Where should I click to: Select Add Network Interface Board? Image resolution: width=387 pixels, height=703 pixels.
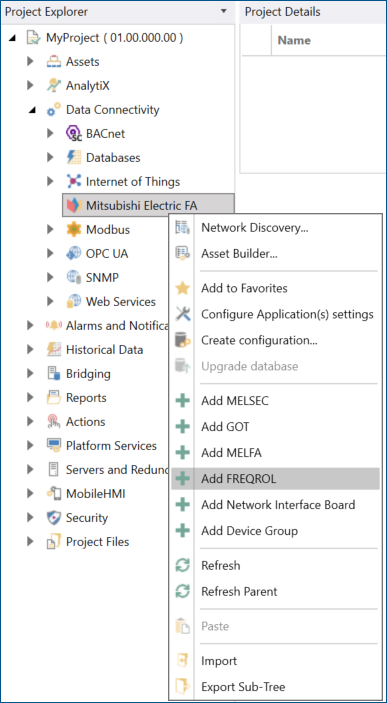click(x=275, y=505)
